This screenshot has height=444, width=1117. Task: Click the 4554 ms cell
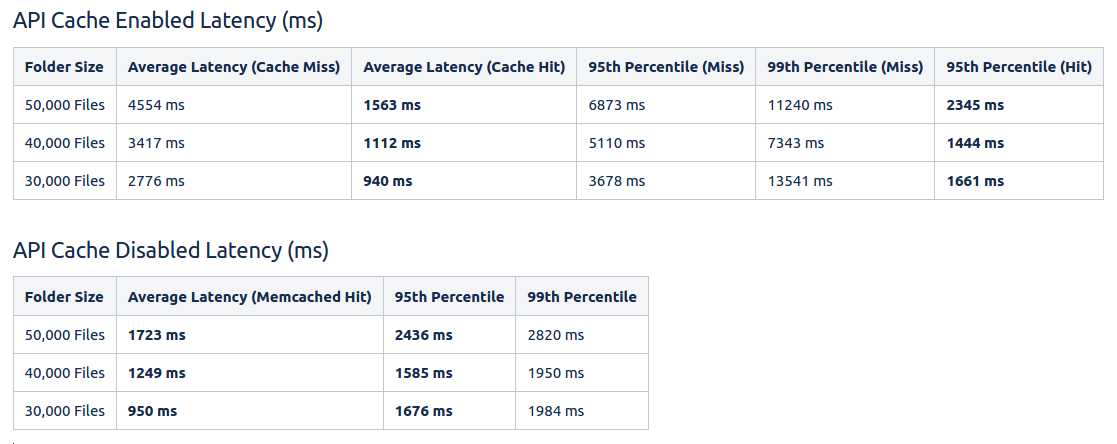click(156, 105)
